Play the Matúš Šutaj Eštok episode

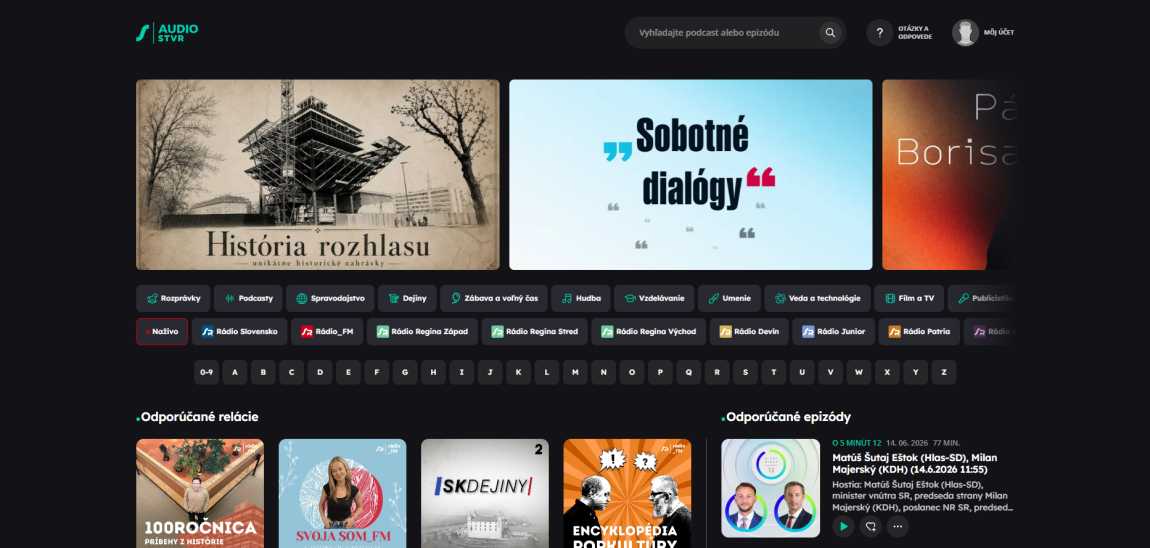(843, 526)
